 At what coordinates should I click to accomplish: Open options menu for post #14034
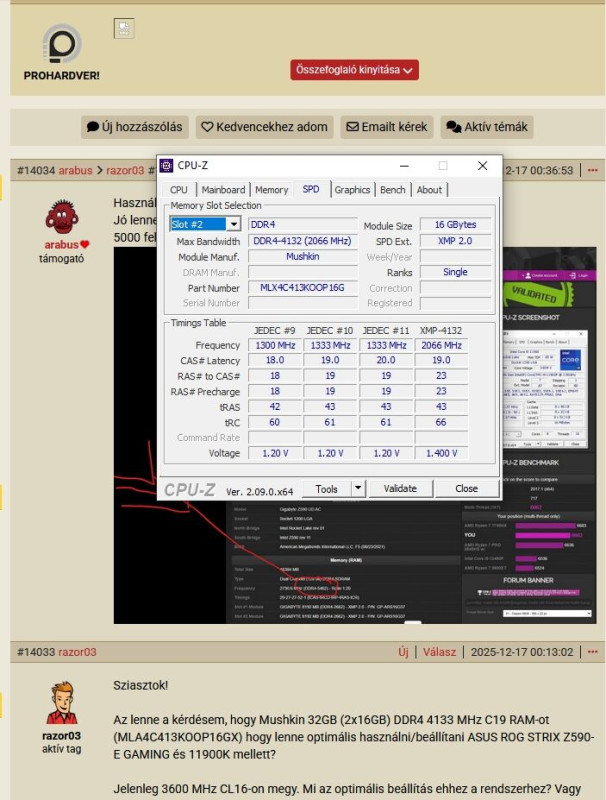592,170
